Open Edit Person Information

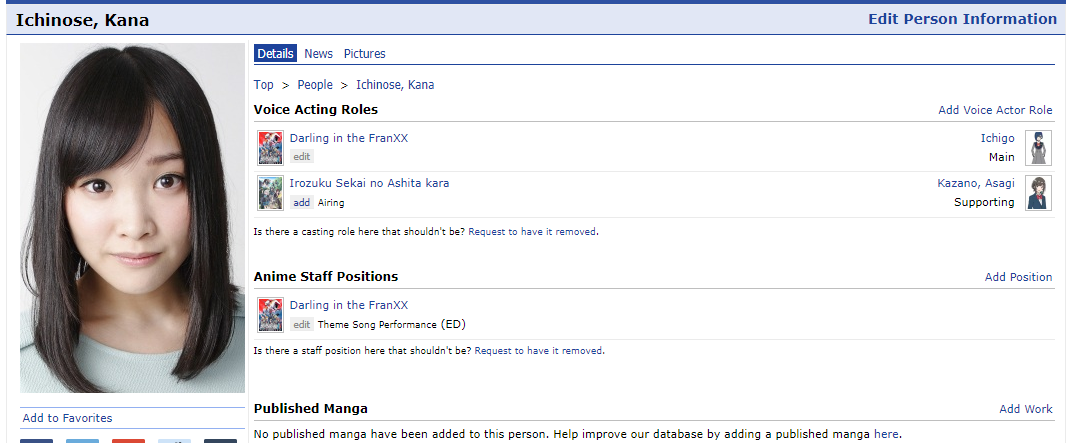point(962,19)
